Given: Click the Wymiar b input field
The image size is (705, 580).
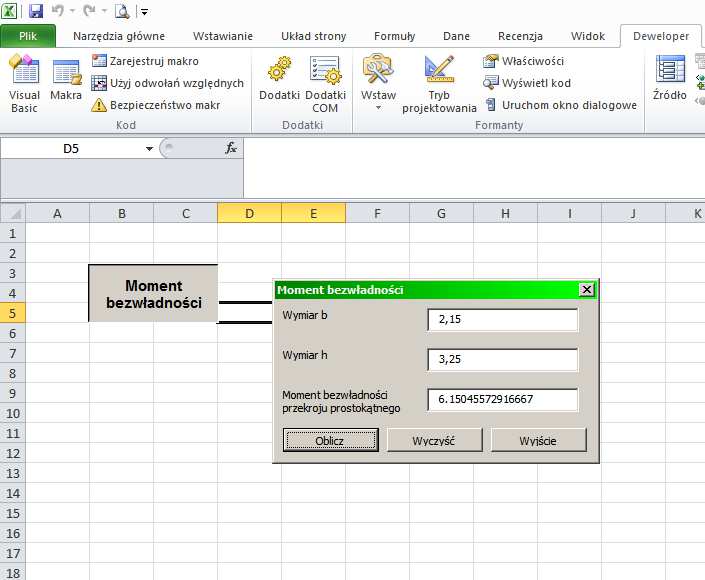Looking at the screenshot, I should pyautogui.click(x=503, y=320).
